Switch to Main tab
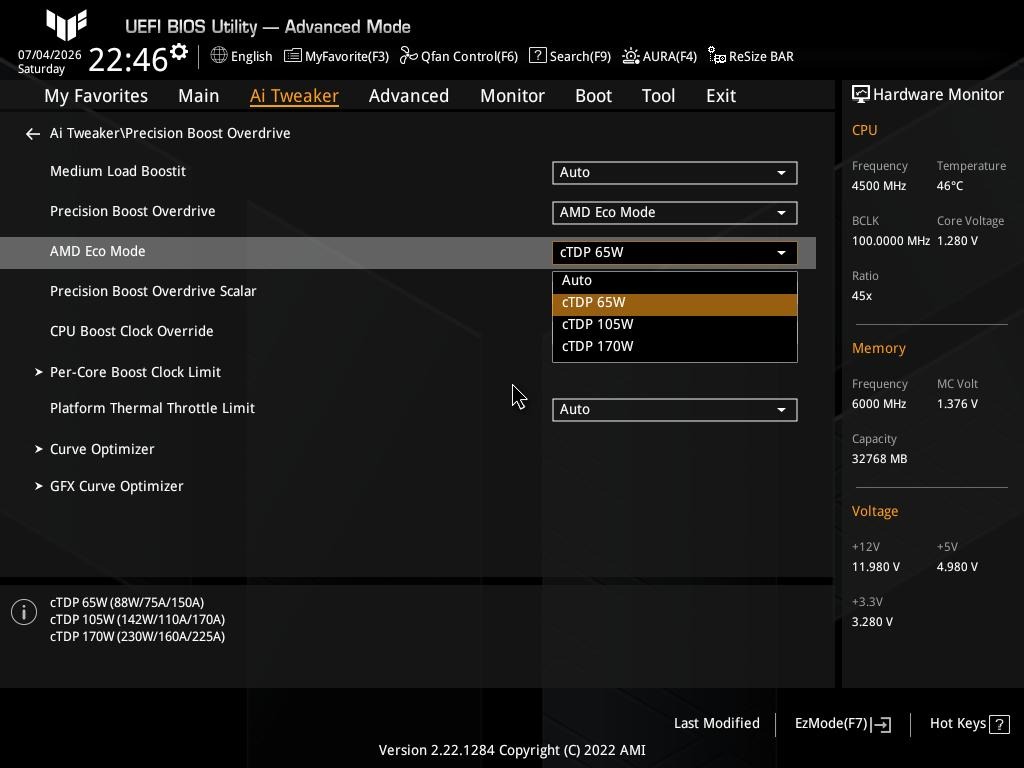Viewport: 1024px width, 768px height. pyautogui.click(x=199, y=96)
